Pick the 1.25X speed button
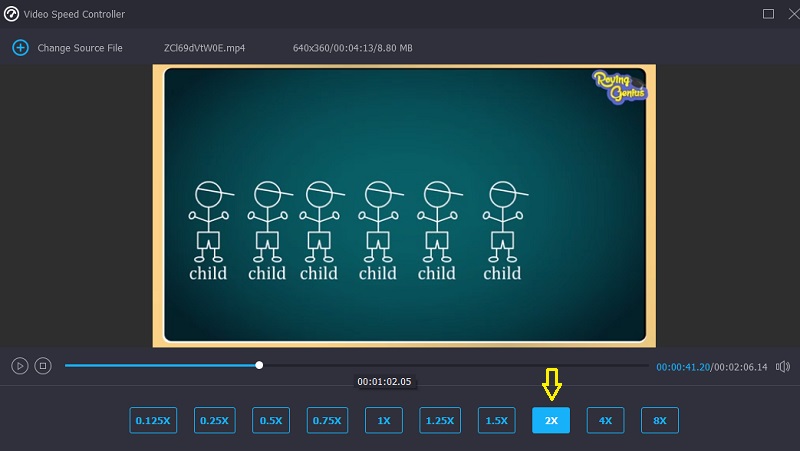Screen dimensions: 800x451 tap(440, 421)
